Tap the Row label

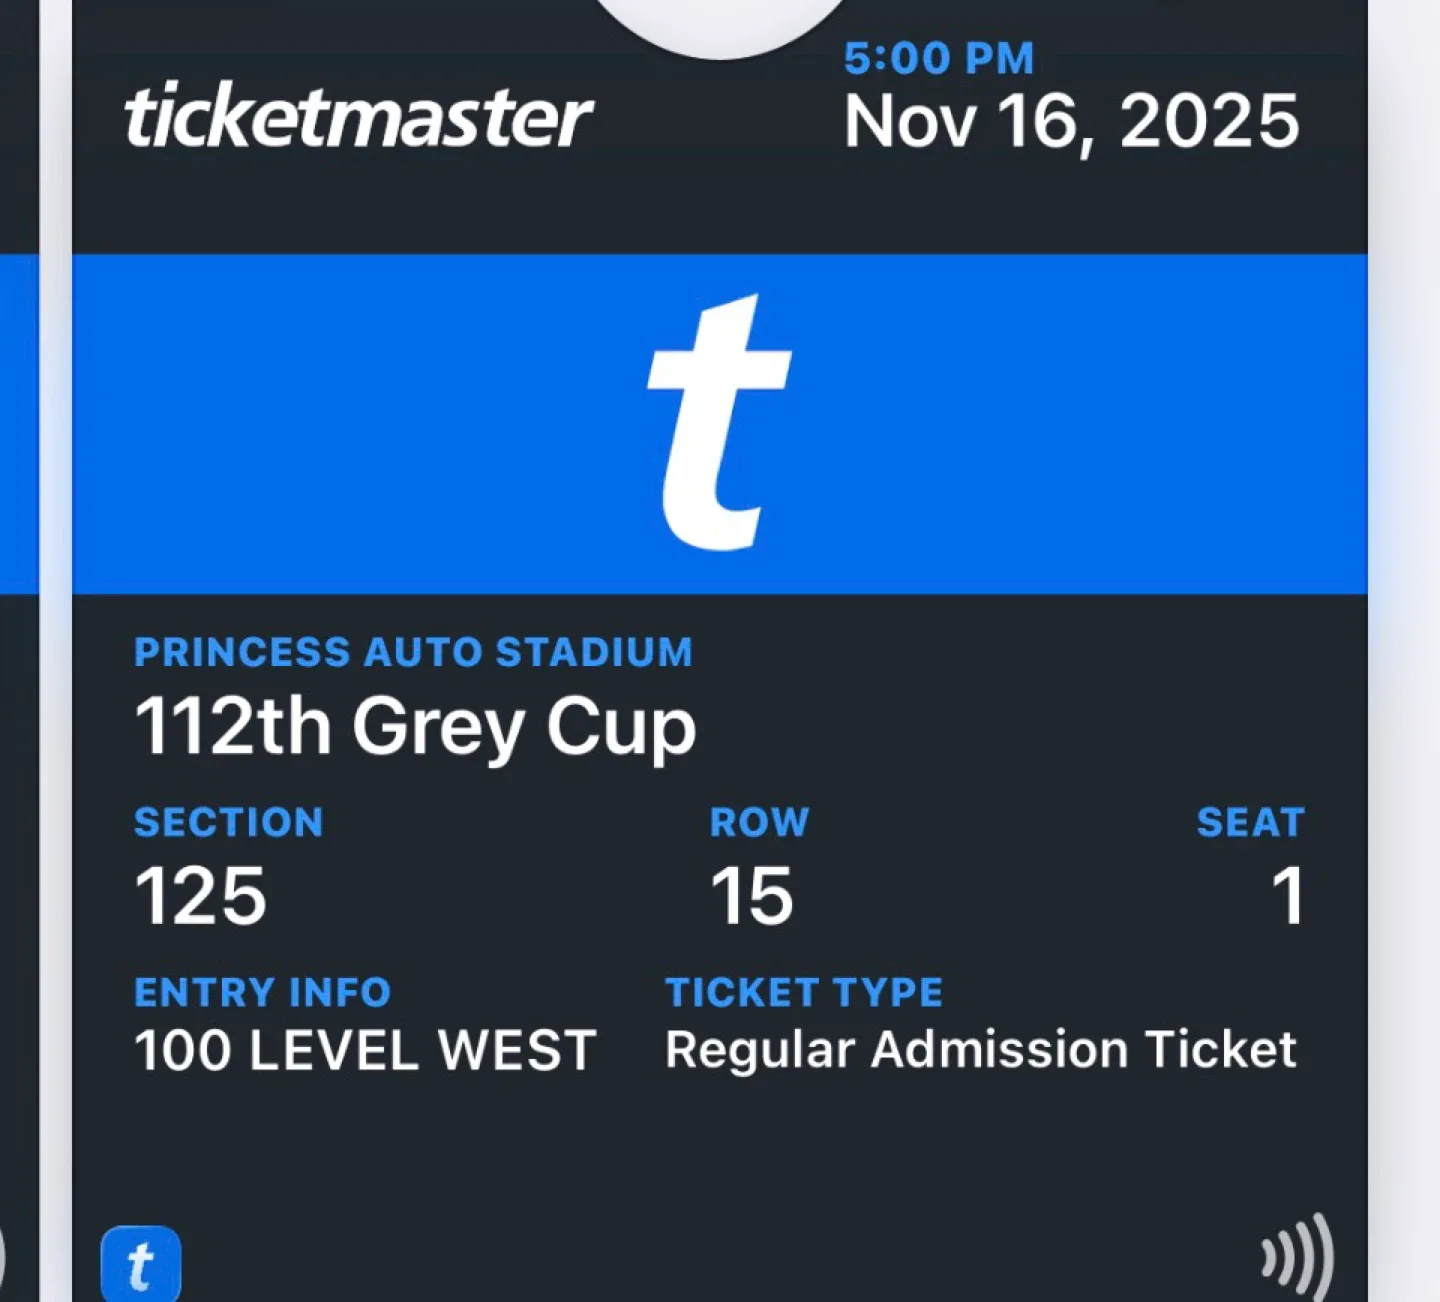click(x=759, y=822)
